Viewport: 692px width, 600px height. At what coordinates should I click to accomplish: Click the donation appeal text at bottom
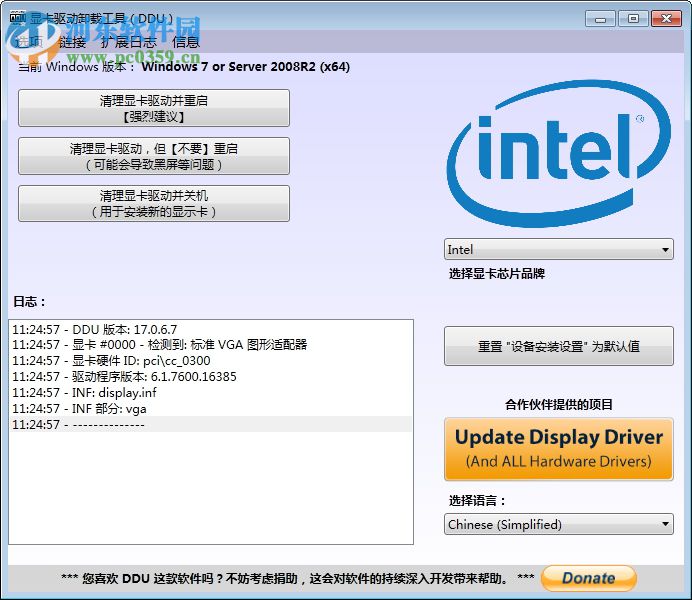click(298, 578)
